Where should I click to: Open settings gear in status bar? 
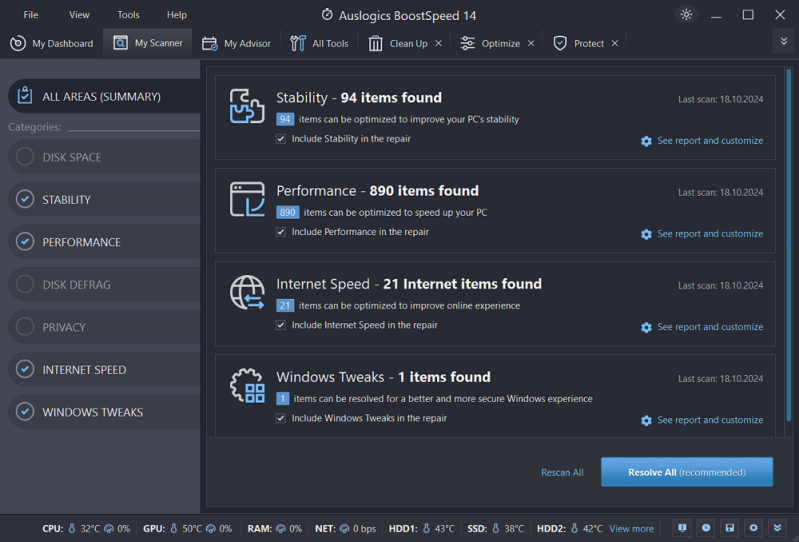754,528
